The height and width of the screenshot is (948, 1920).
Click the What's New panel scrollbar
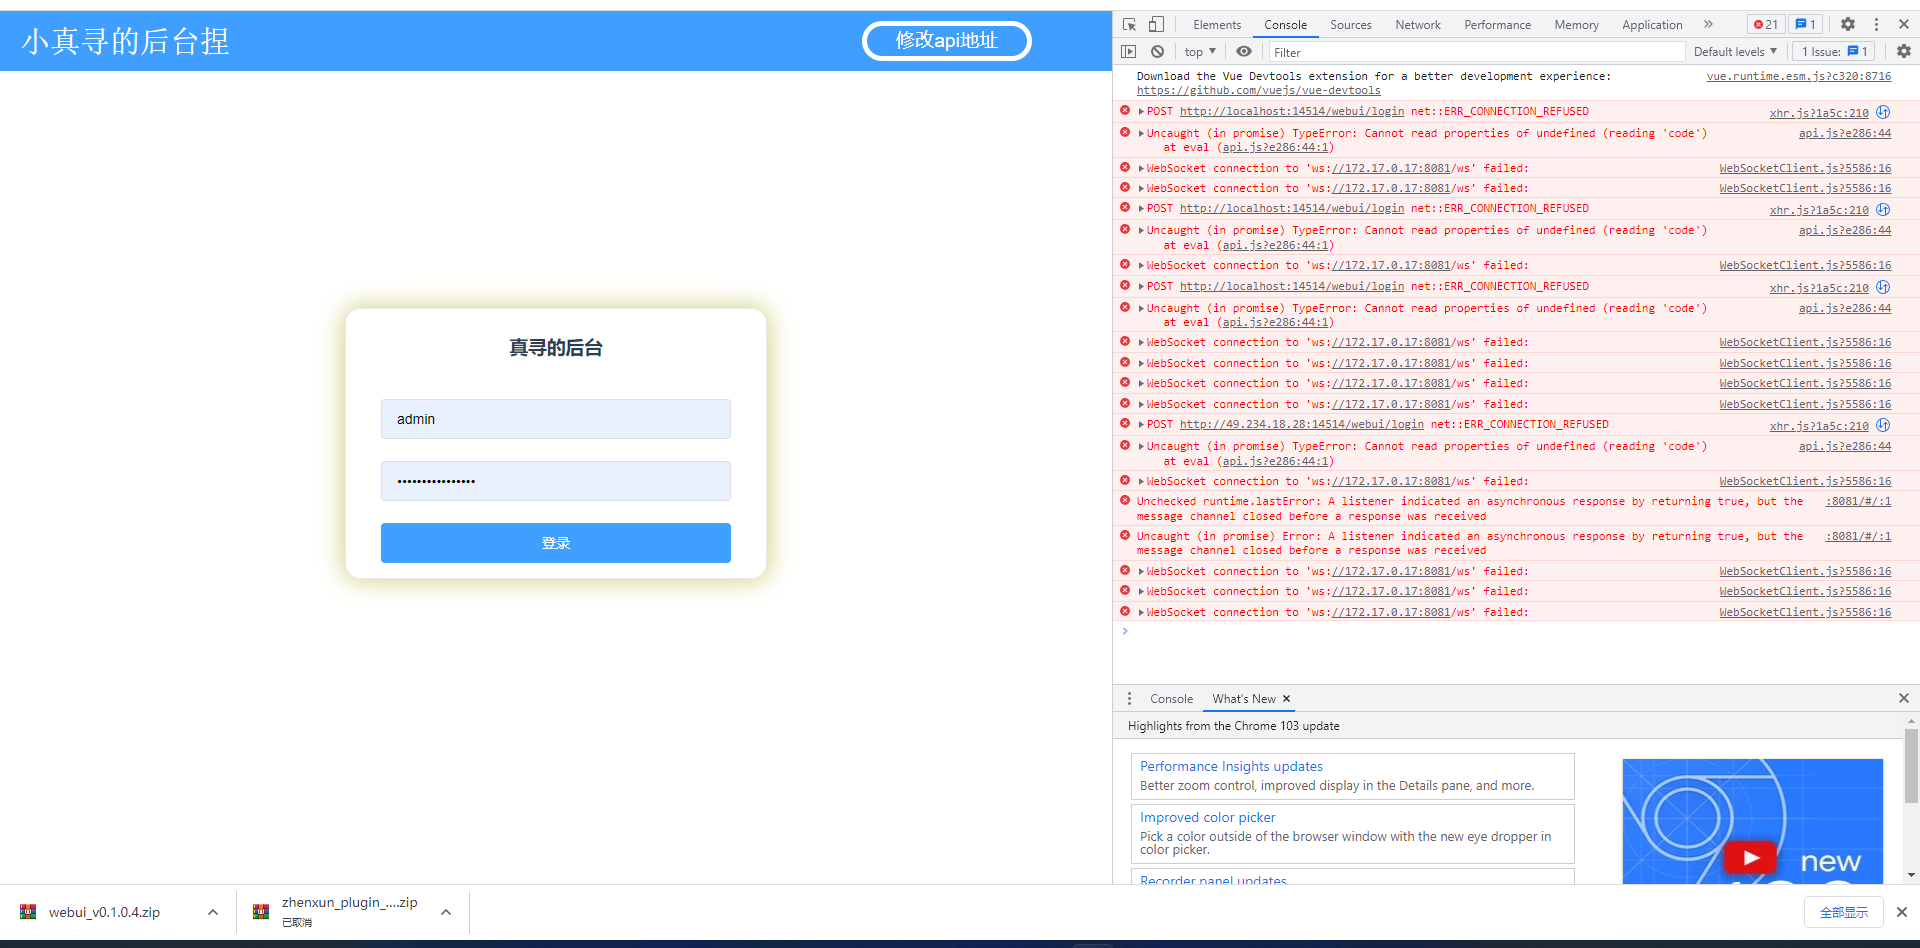coord(1911,766)
